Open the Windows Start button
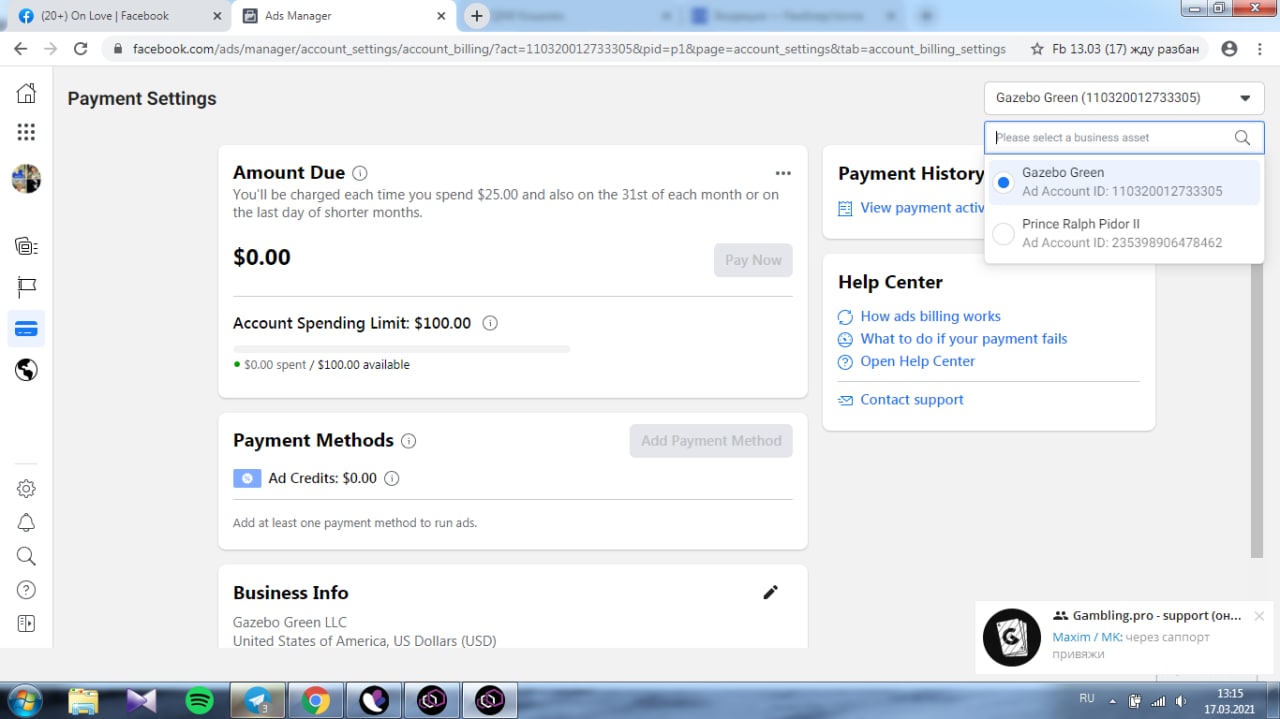The image size is (1280, 719). (27, 700)
